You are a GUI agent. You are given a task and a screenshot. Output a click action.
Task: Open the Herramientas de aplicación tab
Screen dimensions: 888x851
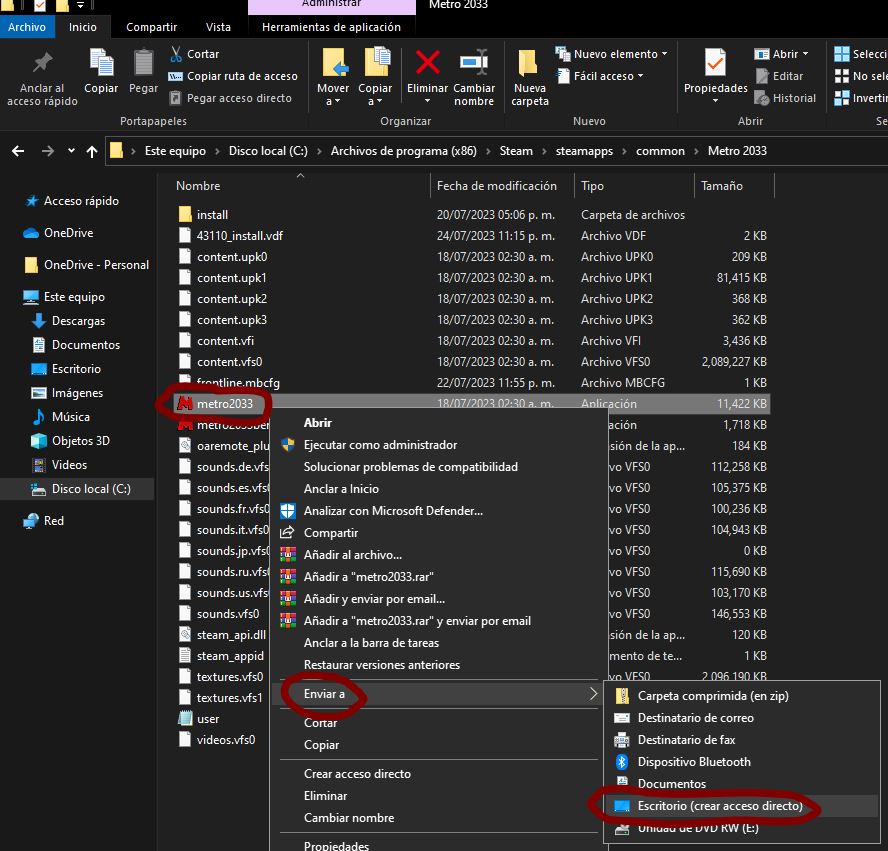pyautogui.click(x=331, y=27)
